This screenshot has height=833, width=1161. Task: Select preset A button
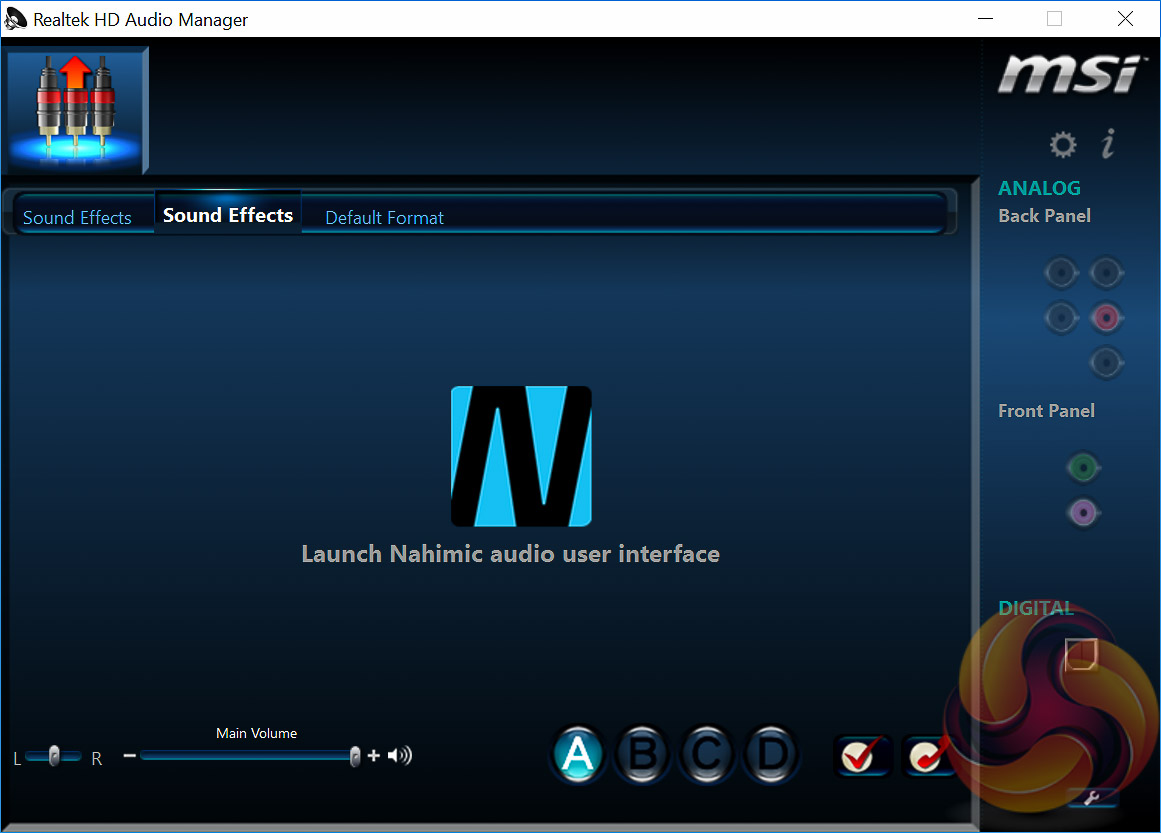578,755
